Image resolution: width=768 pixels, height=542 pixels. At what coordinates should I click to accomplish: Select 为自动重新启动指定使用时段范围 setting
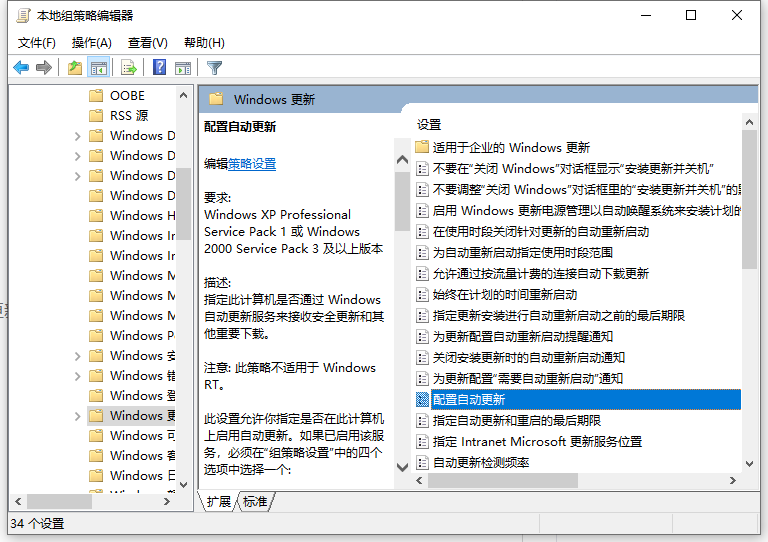coord(523,253)
